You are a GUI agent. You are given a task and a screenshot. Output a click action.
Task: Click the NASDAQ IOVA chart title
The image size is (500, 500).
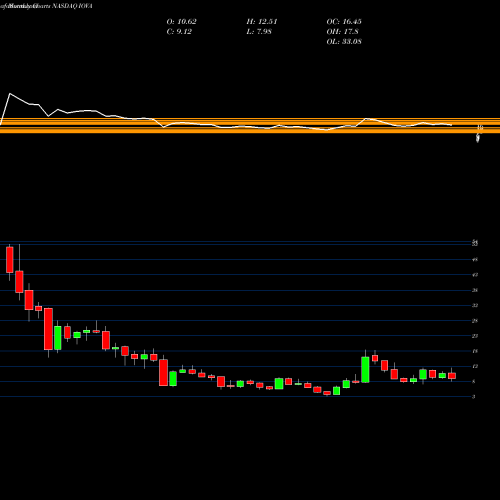pos(46,6)
